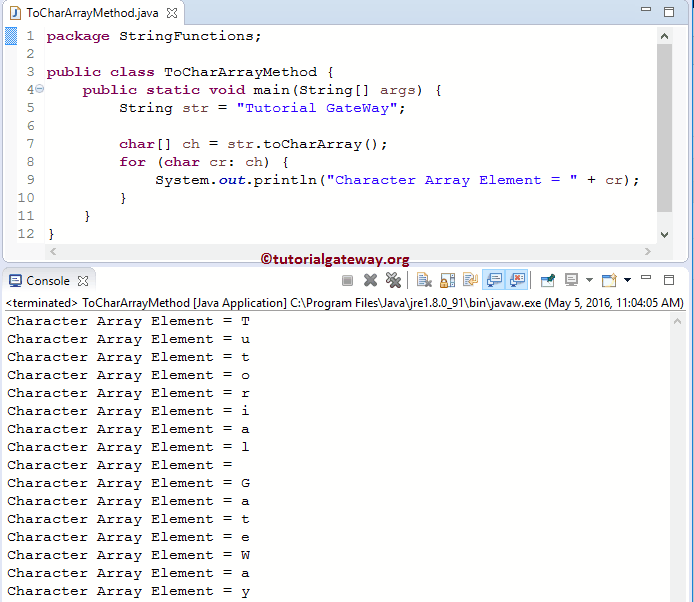
Task: Open the Display Selected Console icon
Action: click(571, 281)
